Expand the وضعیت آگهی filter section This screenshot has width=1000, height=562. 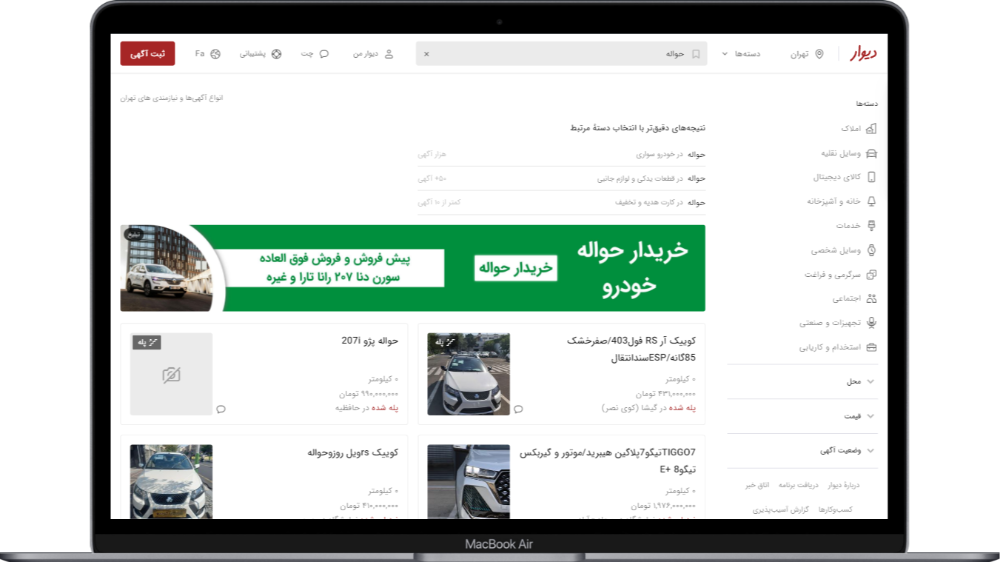click(x=802, y=450)
